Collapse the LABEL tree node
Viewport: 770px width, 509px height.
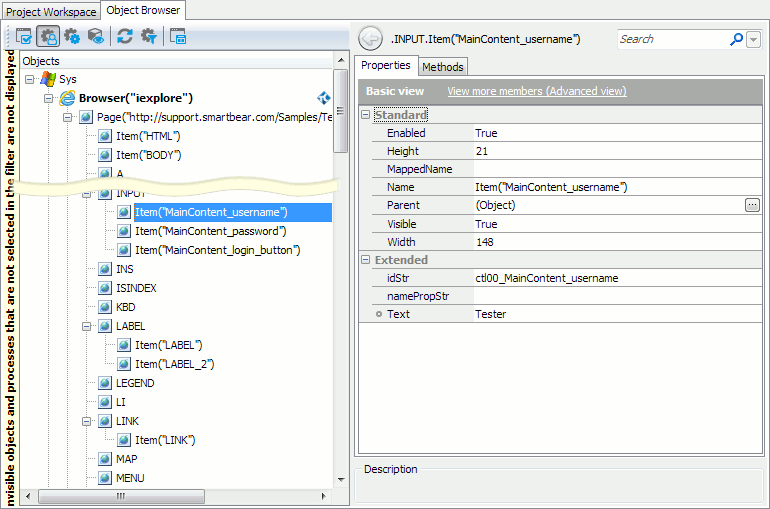tap(86, 326)
